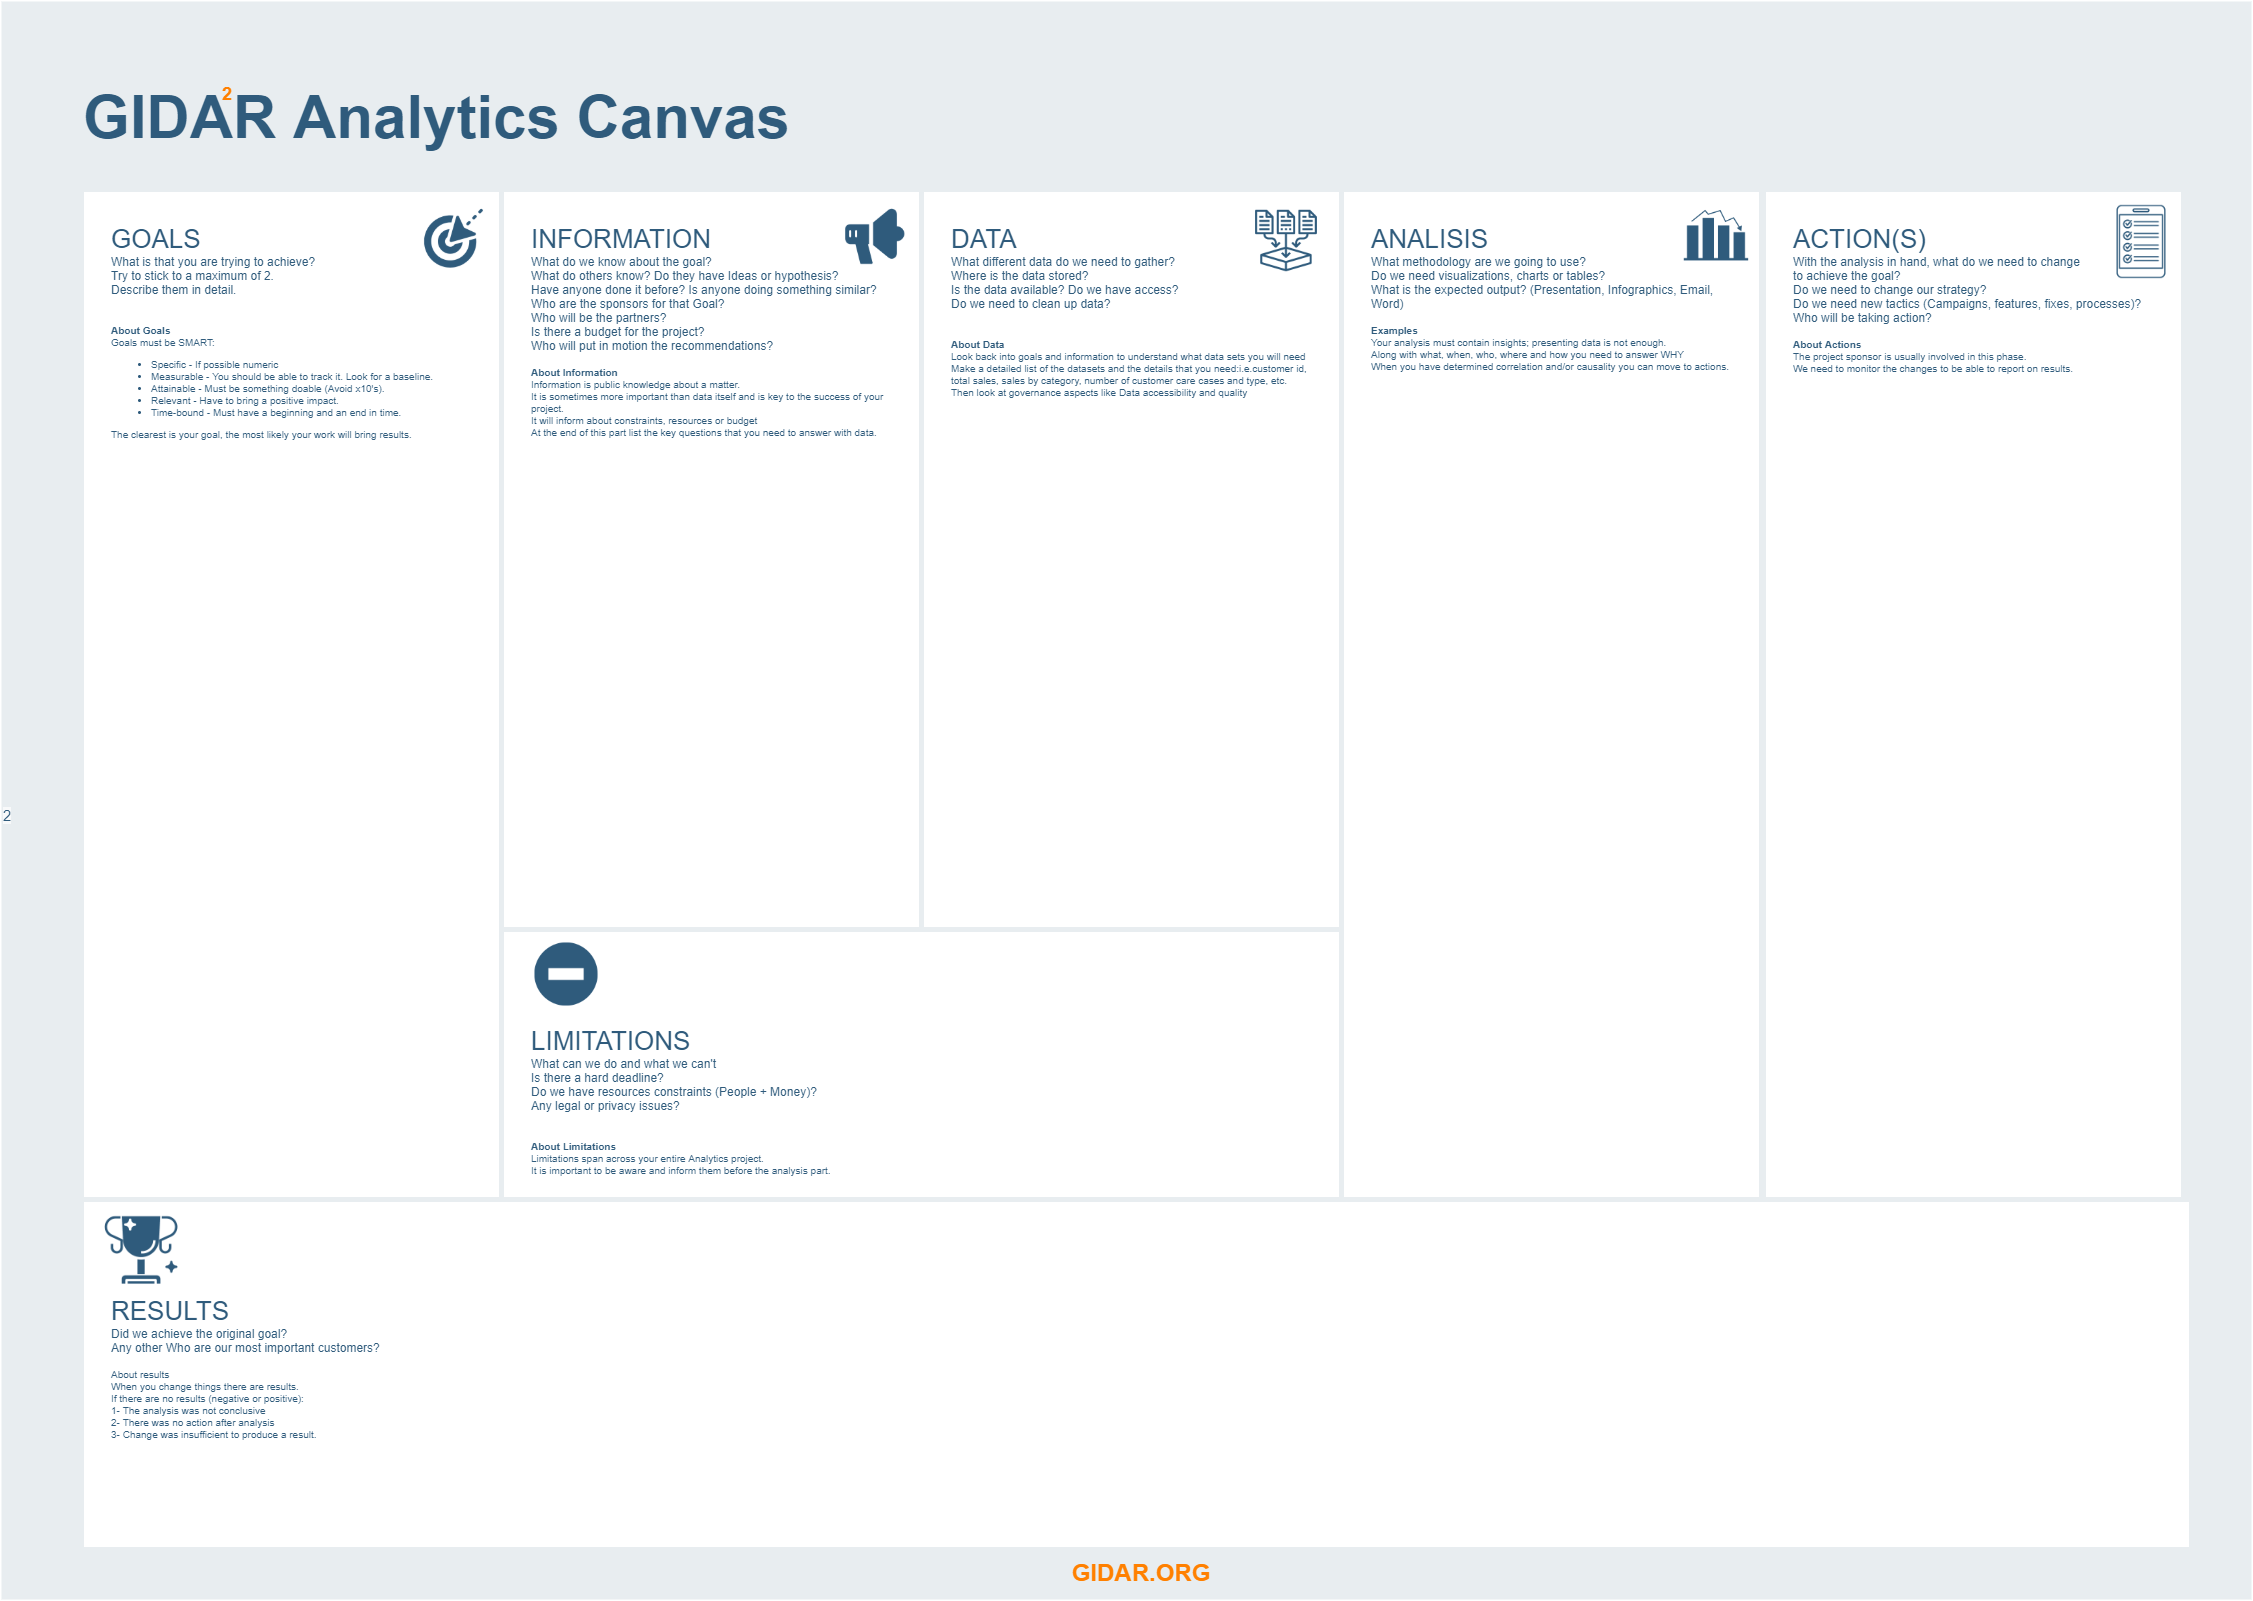Select the Results trophy icon

pyautogui.click(x=142, y=1250)
